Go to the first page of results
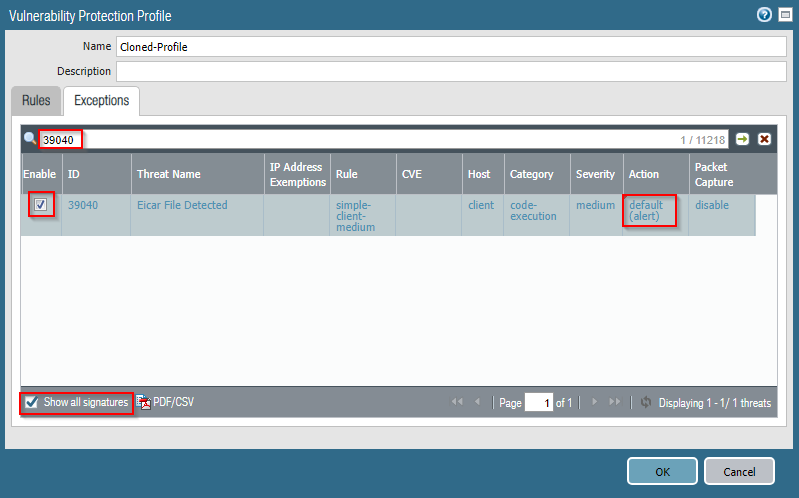This screenshot has width=799, height=498. [x=457, y=403]
